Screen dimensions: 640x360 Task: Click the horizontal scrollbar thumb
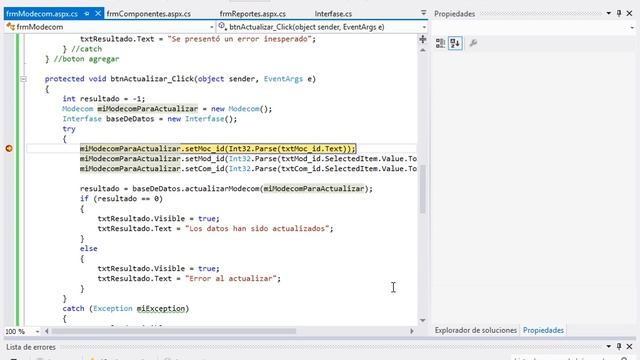pyautogui.click(x=173, y=331)
